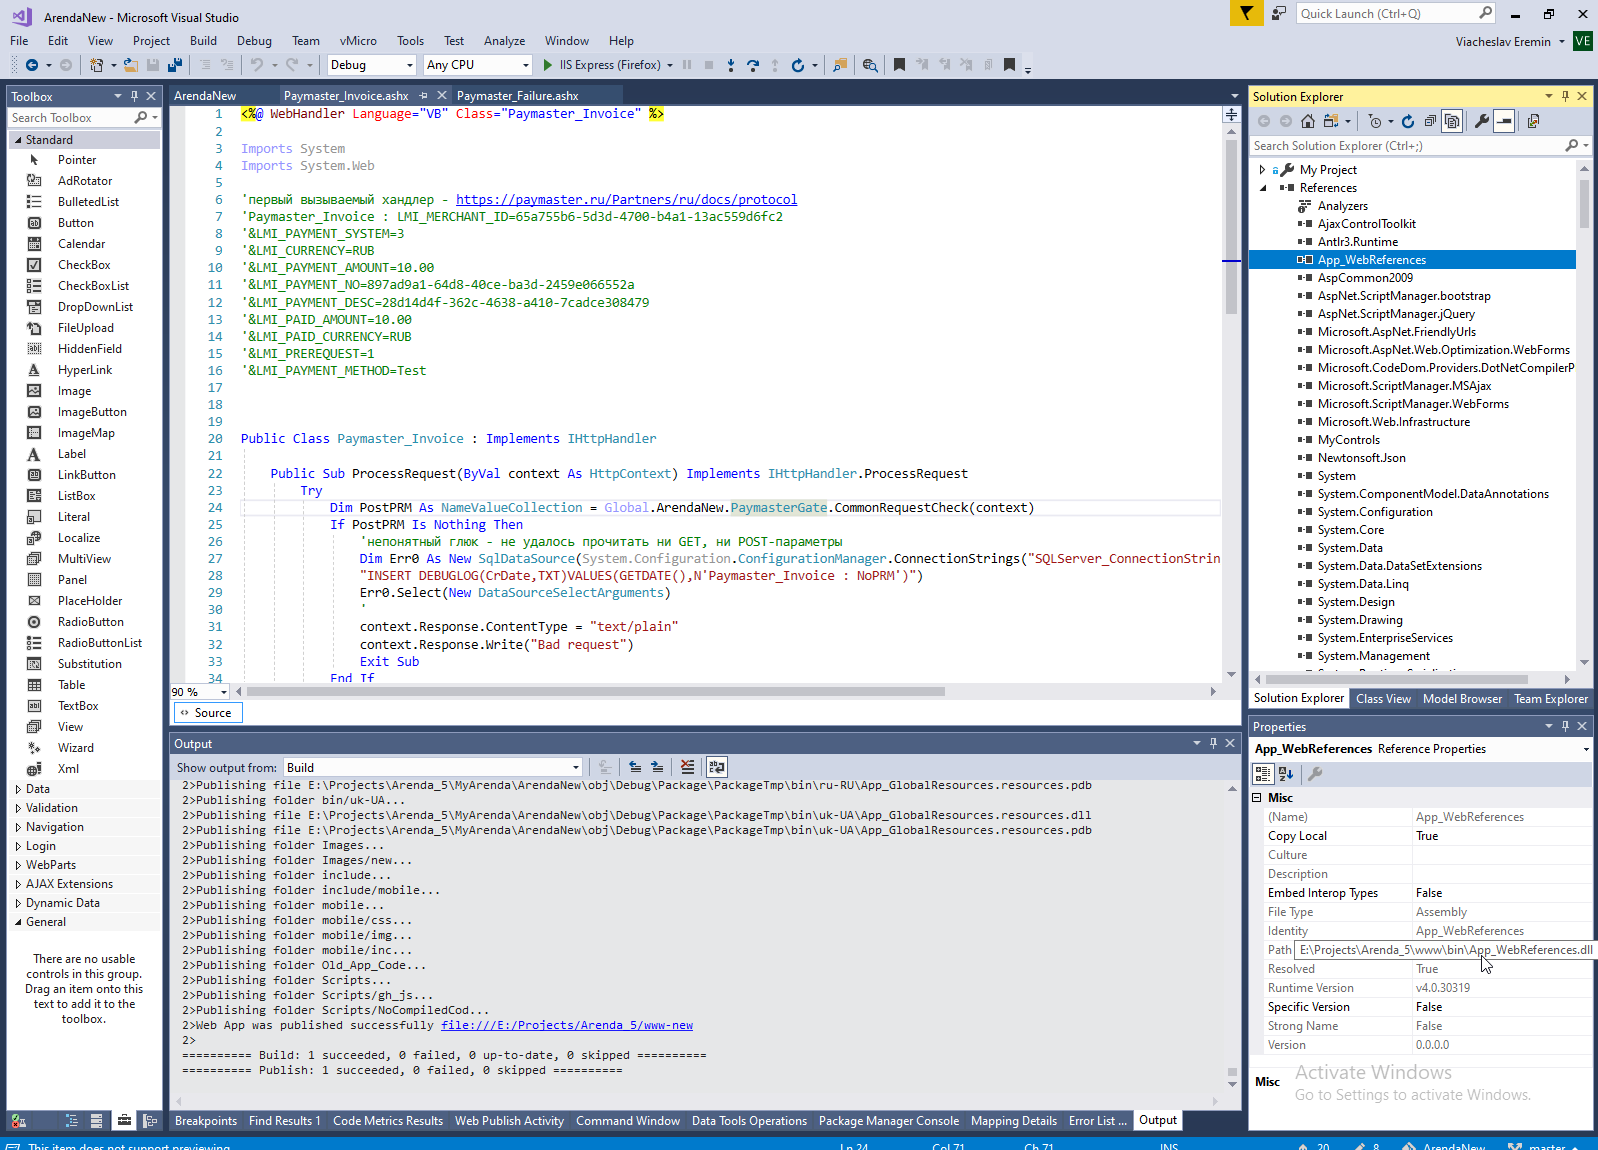Click the Source view button
Image resolution: width=1598 pixels, height=1150 pixels.
[207, 713]
